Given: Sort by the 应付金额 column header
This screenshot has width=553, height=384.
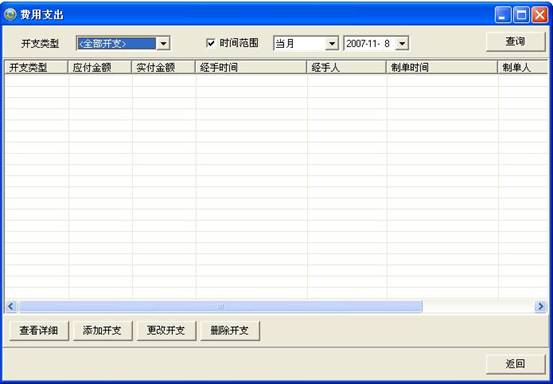Looking at the screenshot, I should (99, 67).
